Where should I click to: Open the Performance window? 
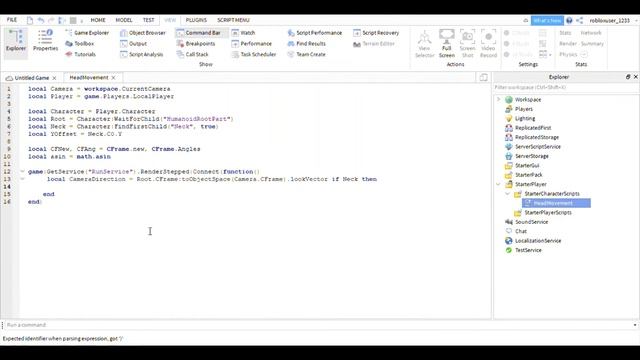pyautogui.click(x=251, y=43)
